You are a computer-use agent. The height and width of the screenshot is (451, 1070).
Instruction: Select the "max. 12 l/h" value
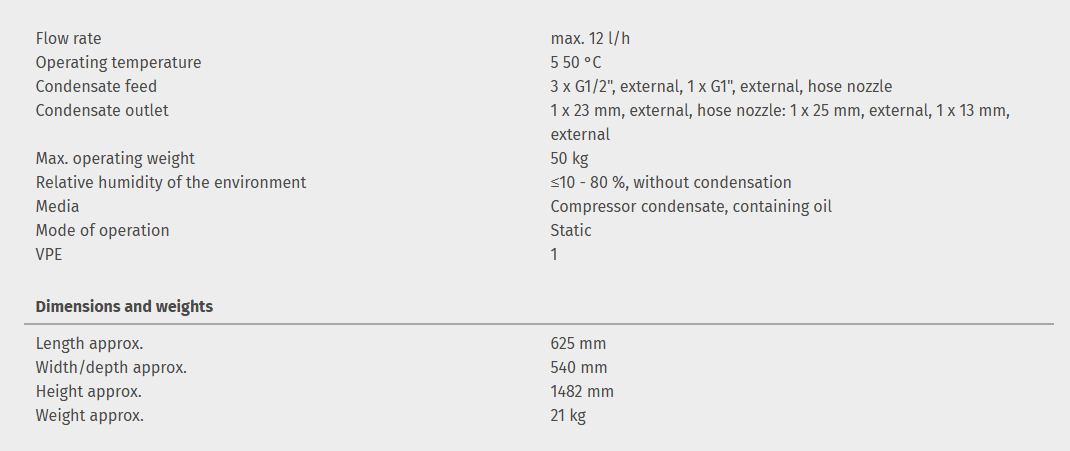tap(590, 39)
